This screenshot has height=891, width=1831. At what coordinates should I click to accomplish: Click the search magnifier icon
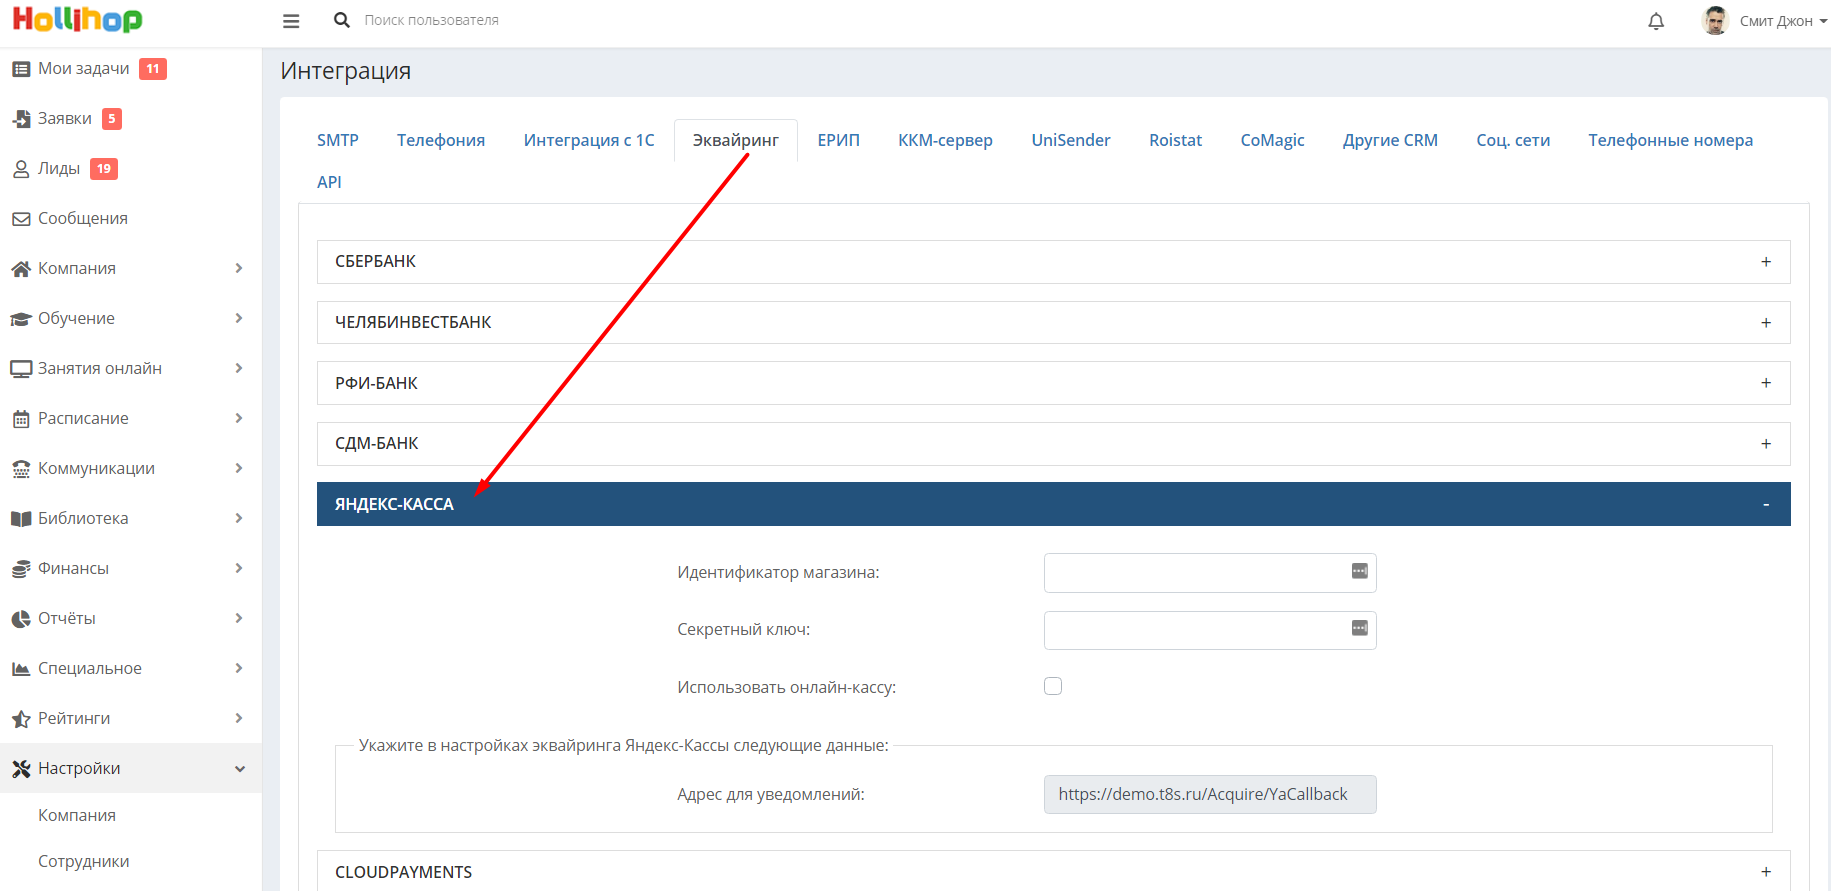coord(342,20)
